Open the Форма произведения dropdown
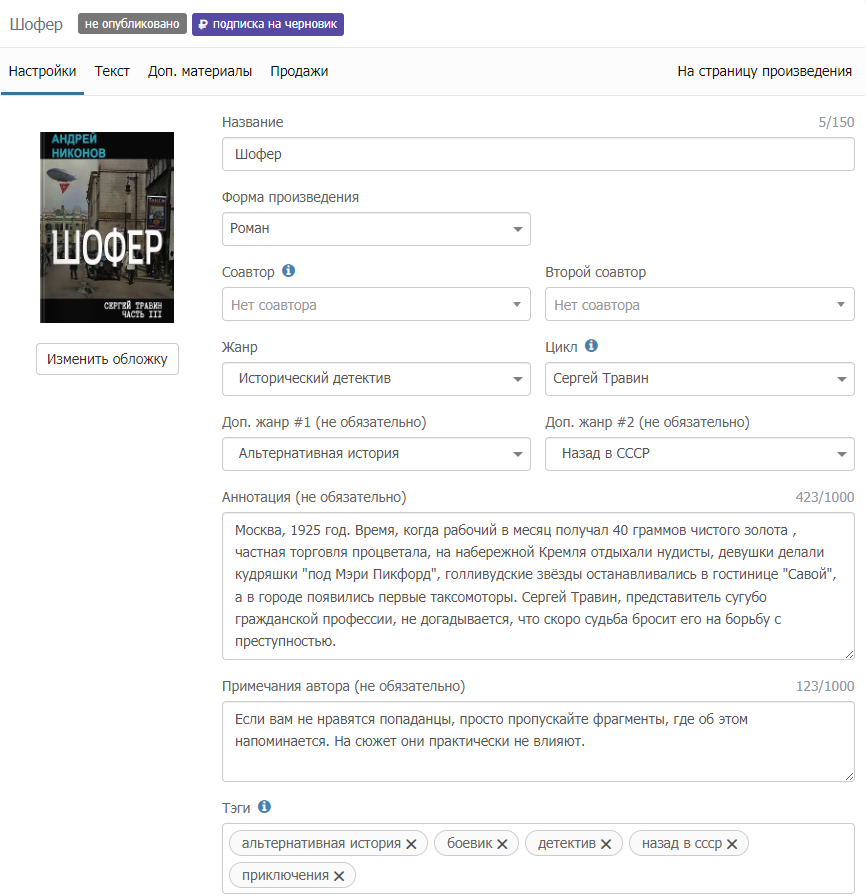 tap(375, 229)
